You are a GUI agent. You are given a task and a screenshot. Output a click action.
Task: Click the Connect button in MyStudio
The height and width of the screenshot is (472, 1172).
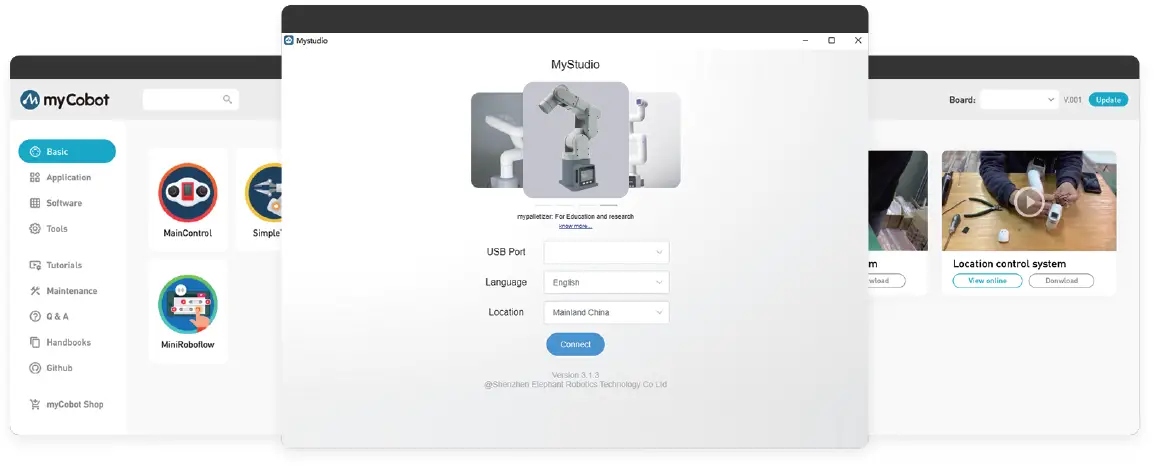tap(575, 344)
